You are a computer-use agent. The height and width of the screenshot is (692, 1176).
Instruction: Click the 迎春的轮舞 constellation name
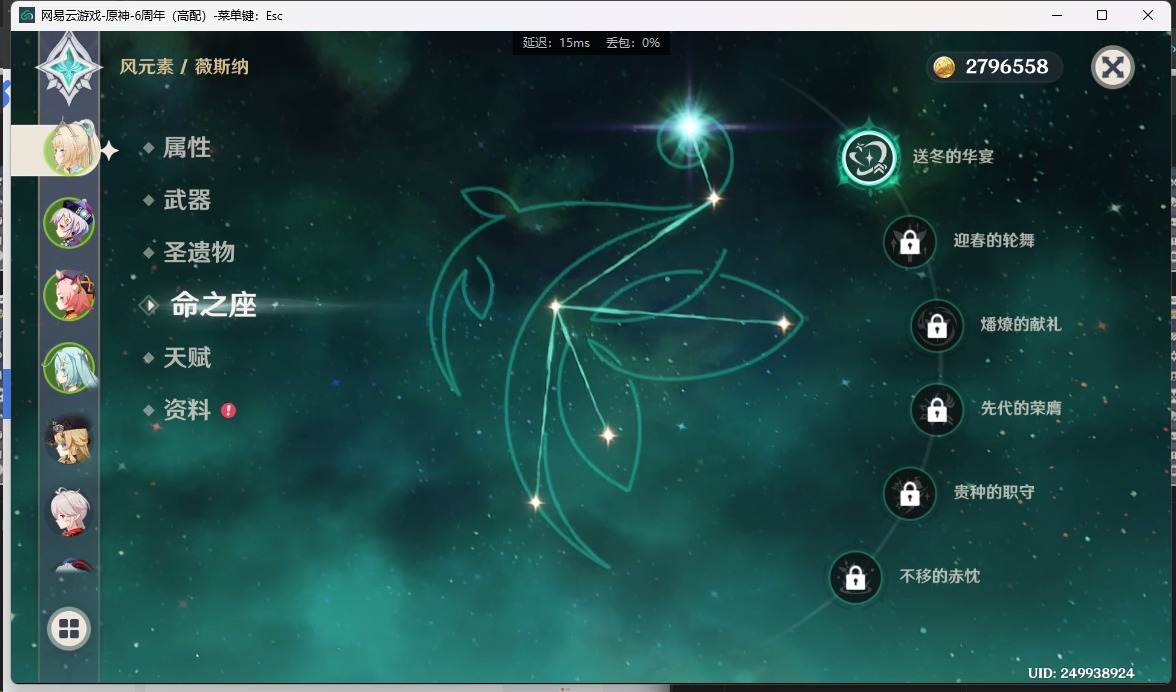click(x=994, y=241)
